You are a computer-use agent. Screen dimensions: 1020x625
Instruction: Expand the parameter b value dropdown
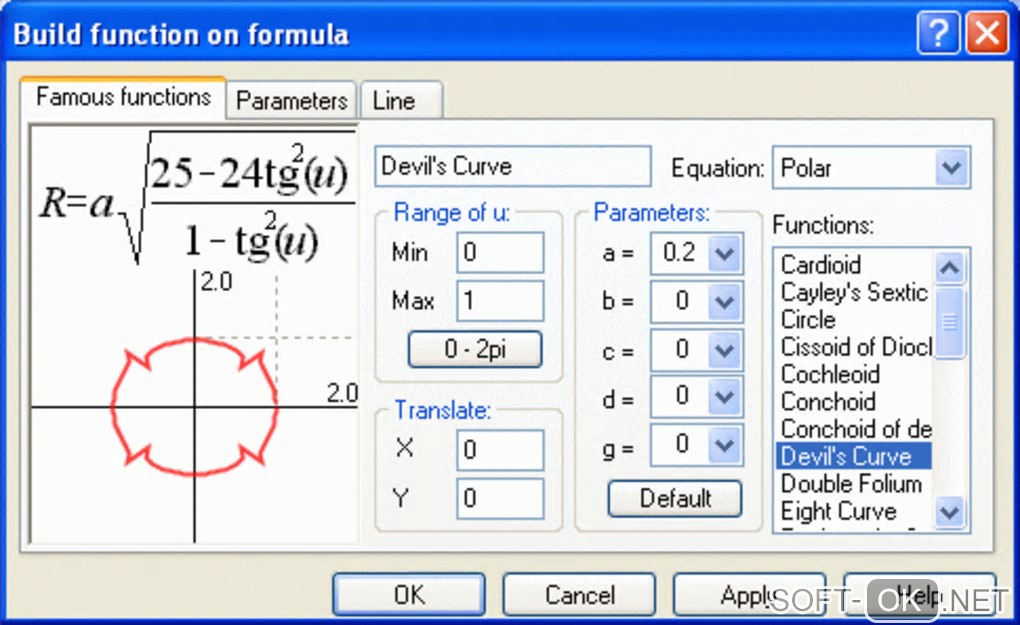point(724,302)
